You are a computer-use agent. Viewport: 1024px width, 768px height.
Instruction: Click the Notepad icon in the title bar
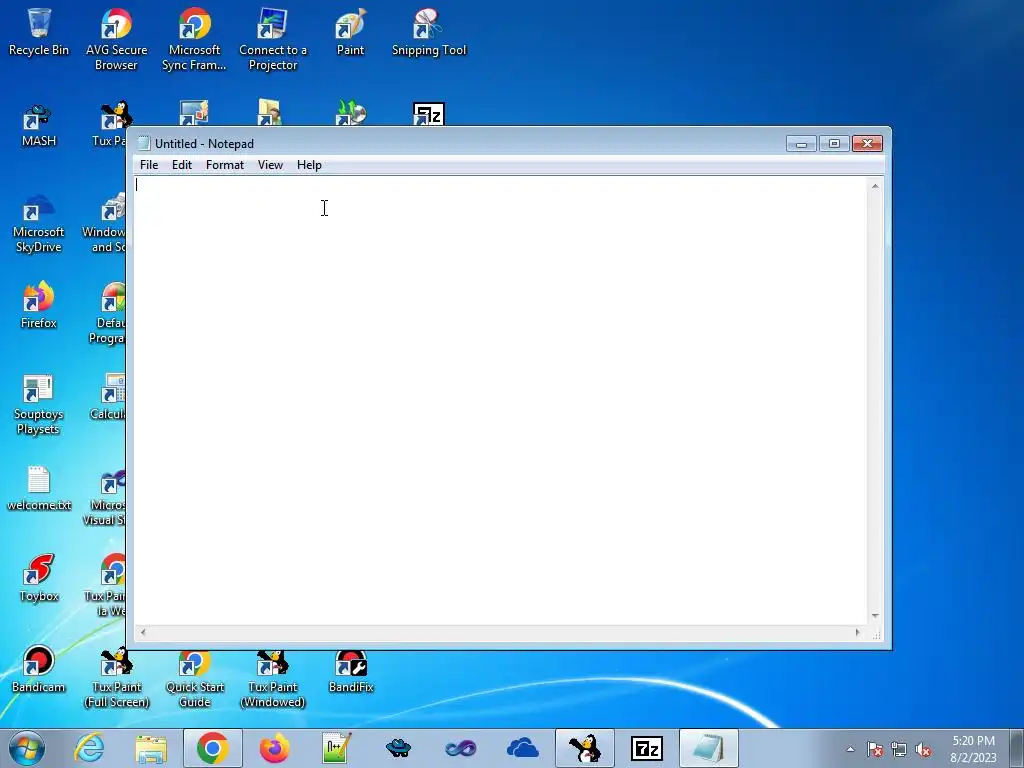144,144
